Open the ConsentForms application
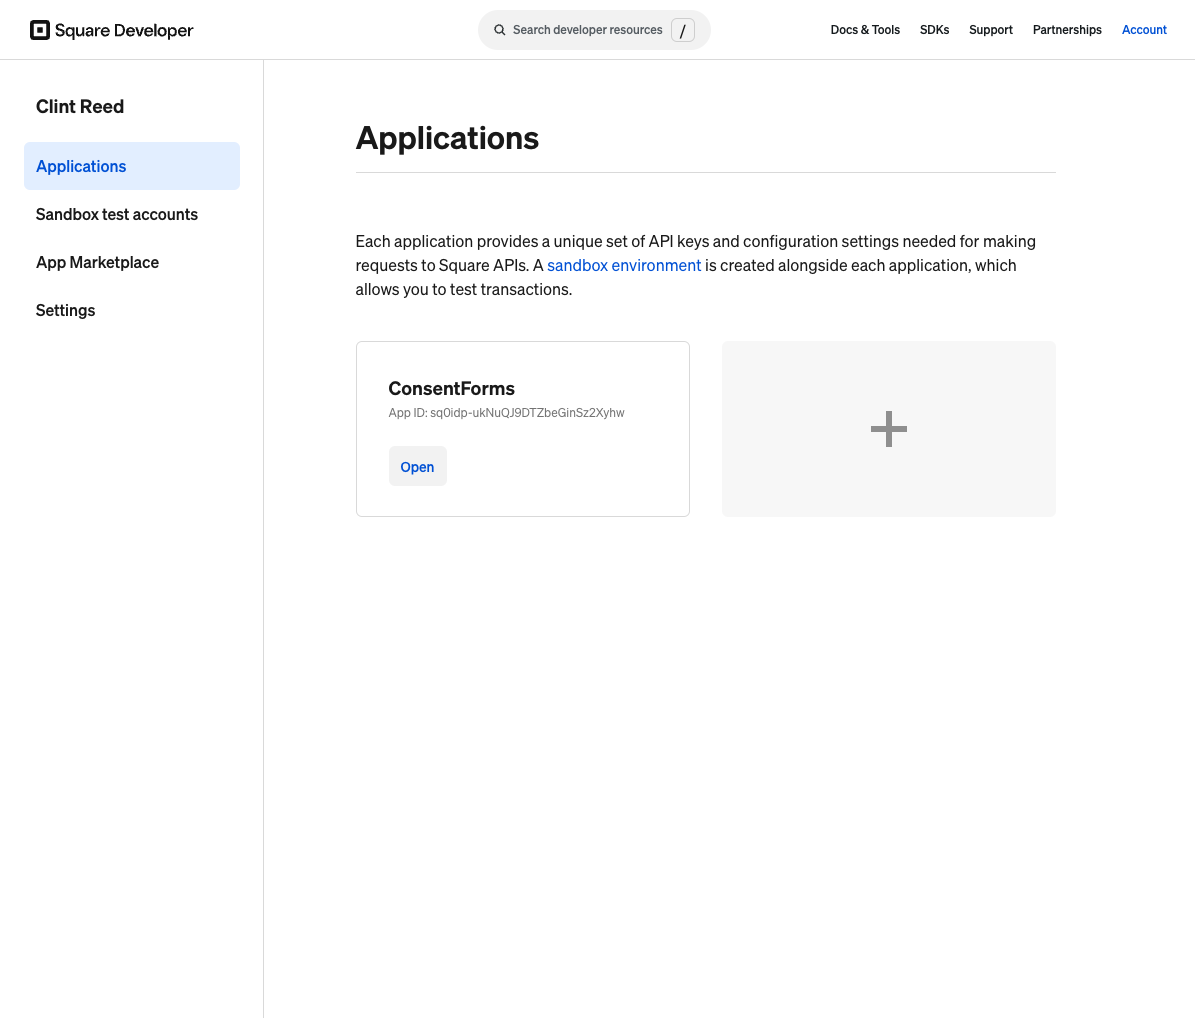This screenshot has height=1018, width=1195. tap(418, 466)
